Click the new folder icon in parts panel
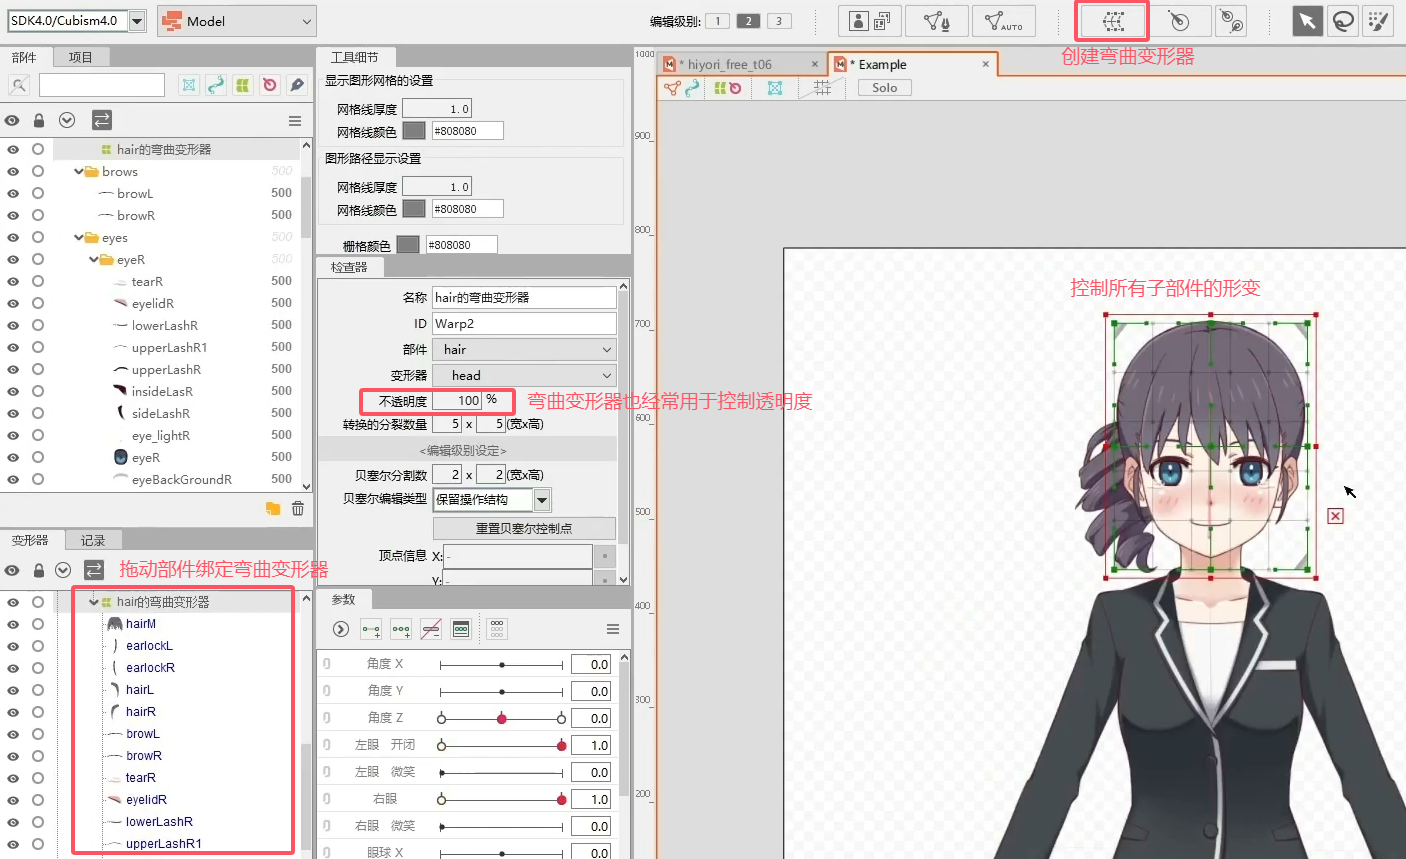The width and height of the screenshot is (1406, 859). [273, 508]
